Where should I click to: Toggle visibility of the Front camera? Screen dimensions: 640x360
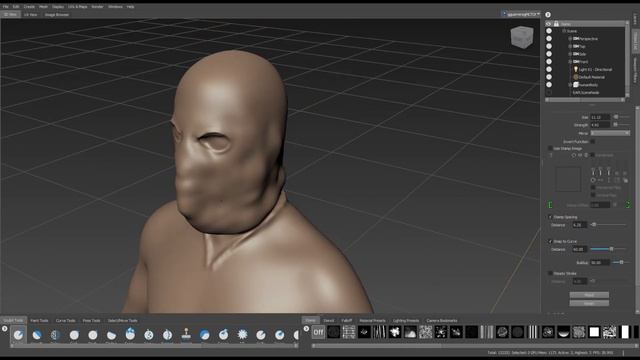(x=549, y=62)
